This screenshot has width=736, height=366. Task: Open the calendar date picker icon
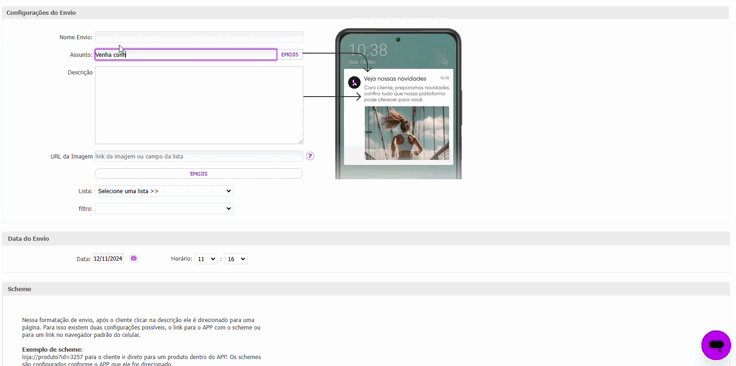tap(134, 259)
